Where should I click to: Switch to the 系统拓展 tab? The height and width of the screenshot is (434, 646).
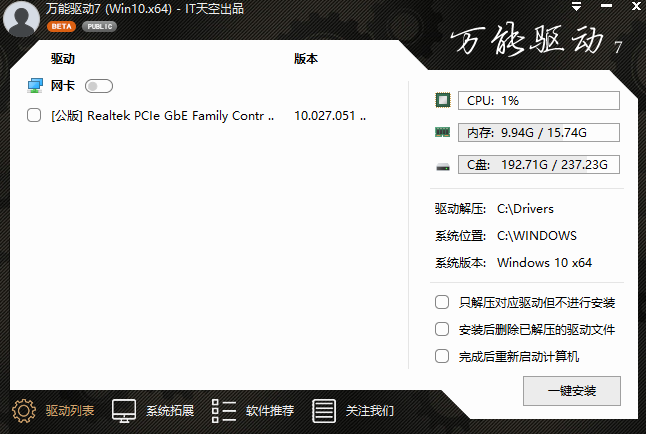[153, 411]
